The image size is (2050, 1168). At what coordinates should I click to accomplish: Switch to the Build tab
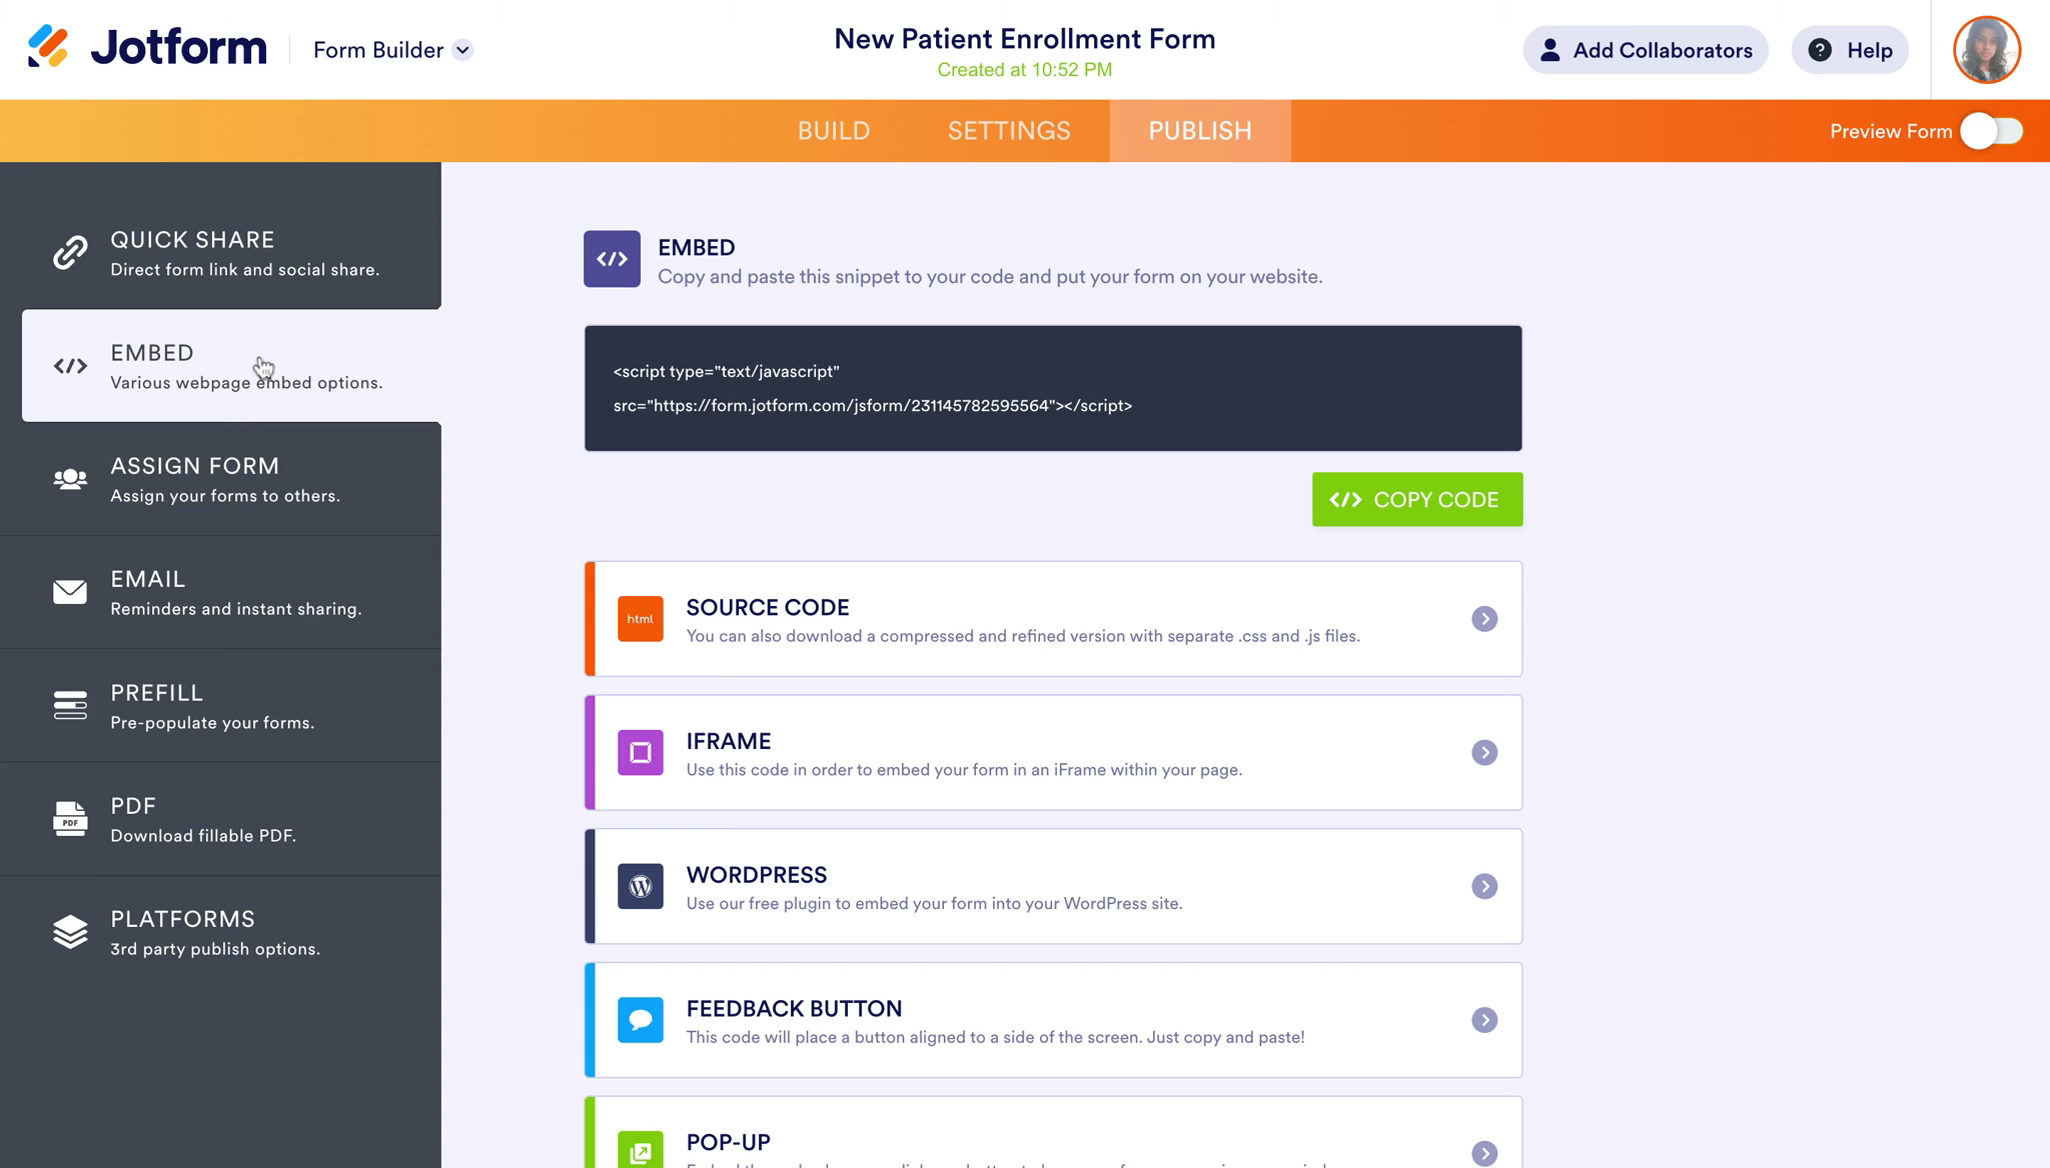pyautogui.click(x=834, y=131)
